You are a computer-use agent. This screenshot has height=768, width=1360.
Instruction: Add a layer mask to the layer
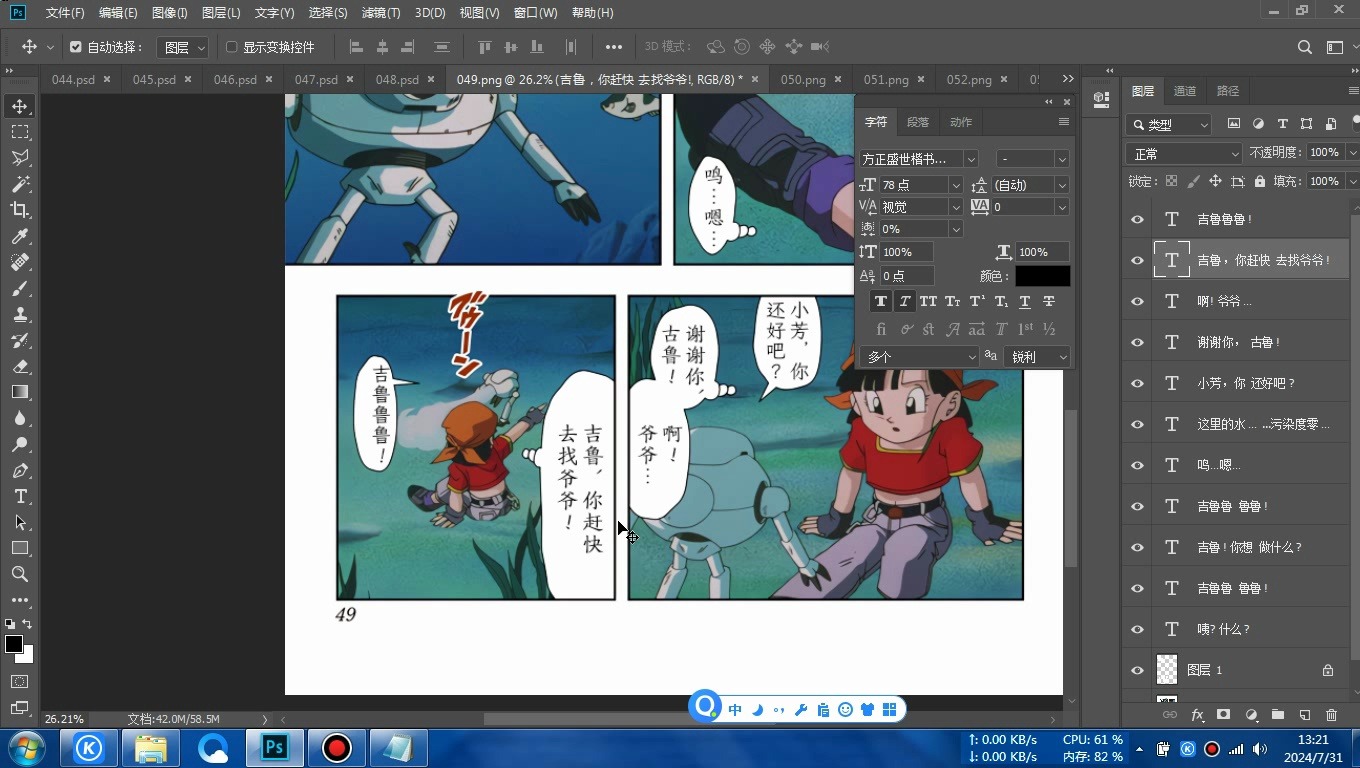[x=1223, y=715]
